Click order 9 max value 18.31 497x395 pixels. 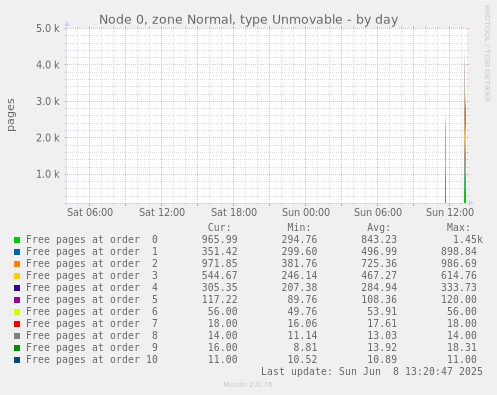[462, 348]
